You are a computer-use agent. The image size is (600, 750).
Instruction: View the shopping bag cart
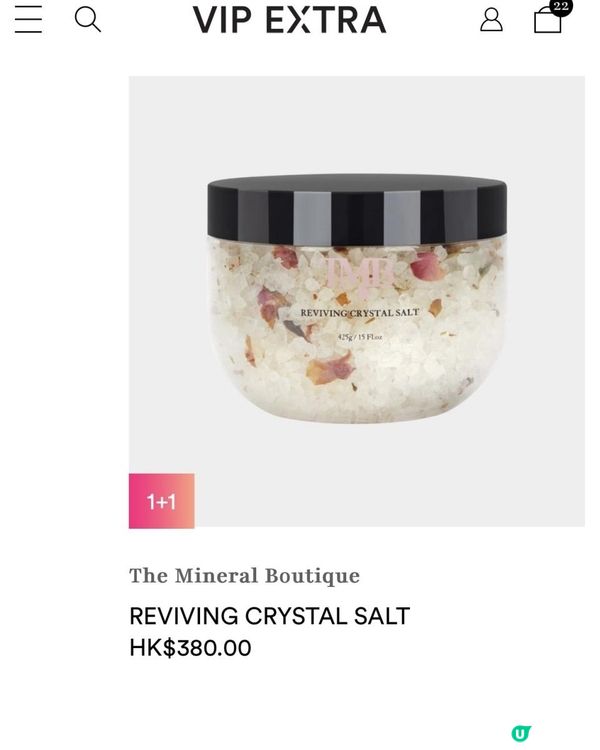[547, 21]
